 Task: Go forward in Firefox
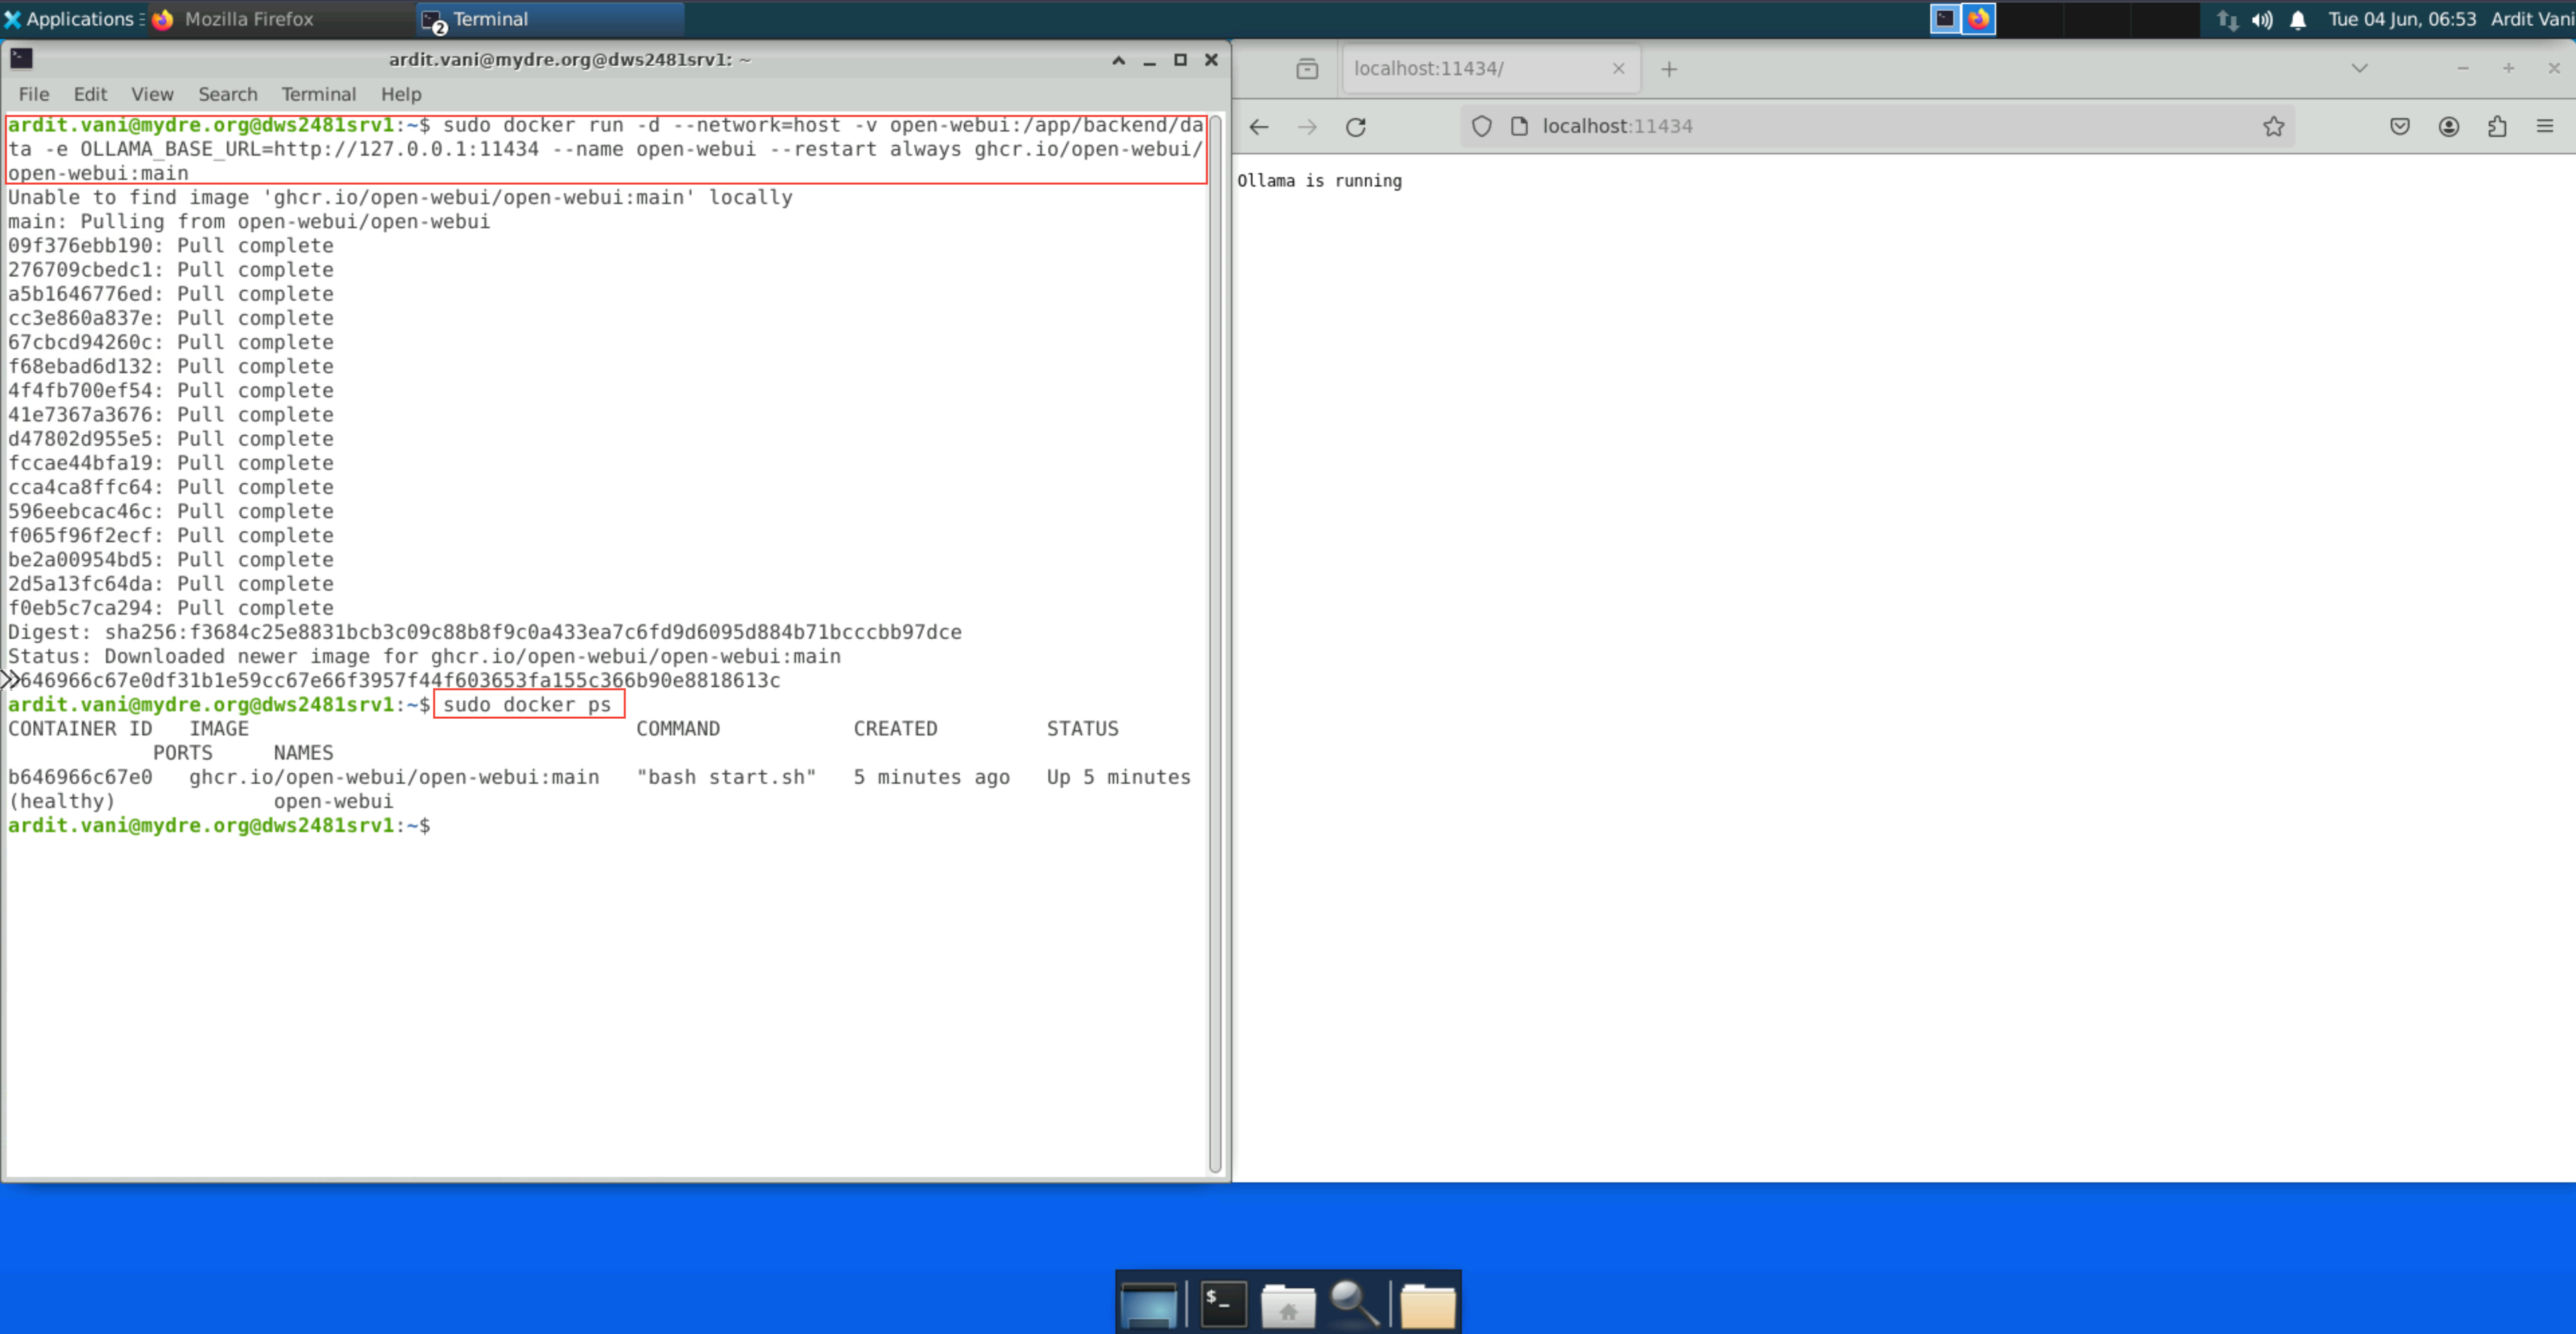[1307, 127]
